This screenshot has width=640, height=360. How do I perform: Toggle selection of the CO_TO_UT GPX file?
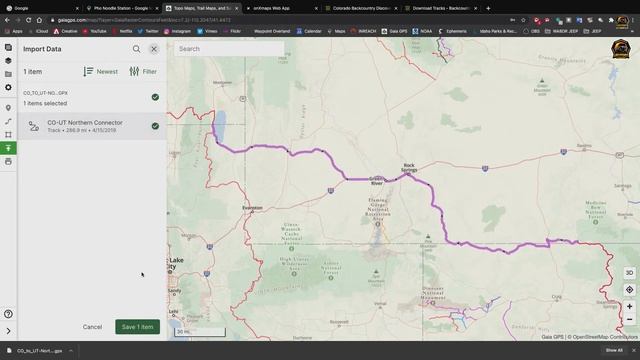point(155,97)
